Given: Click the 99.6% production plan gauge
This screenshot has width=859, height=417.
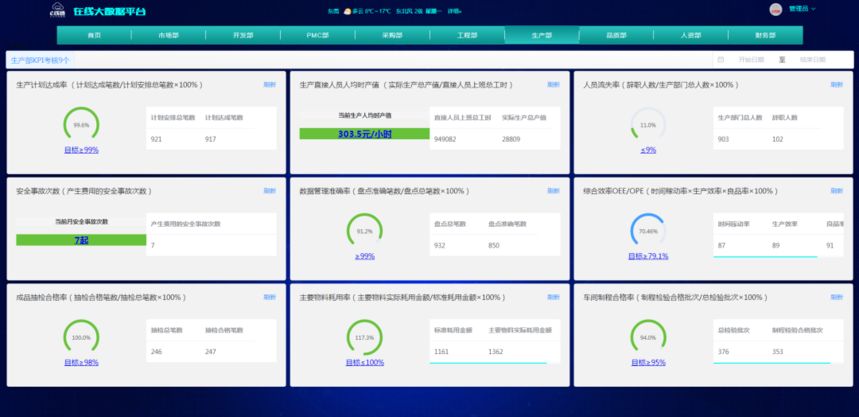Looking at the screenshot, I should [81, 125].
